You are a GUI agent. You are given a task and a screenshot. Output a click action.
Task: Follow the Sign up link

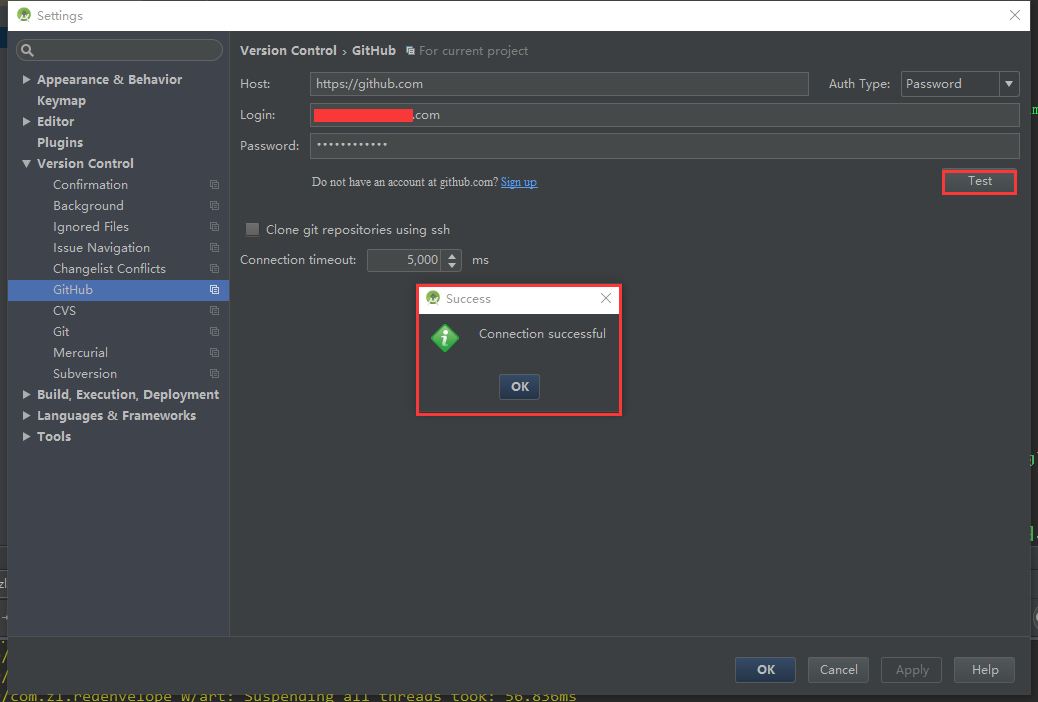519,182
